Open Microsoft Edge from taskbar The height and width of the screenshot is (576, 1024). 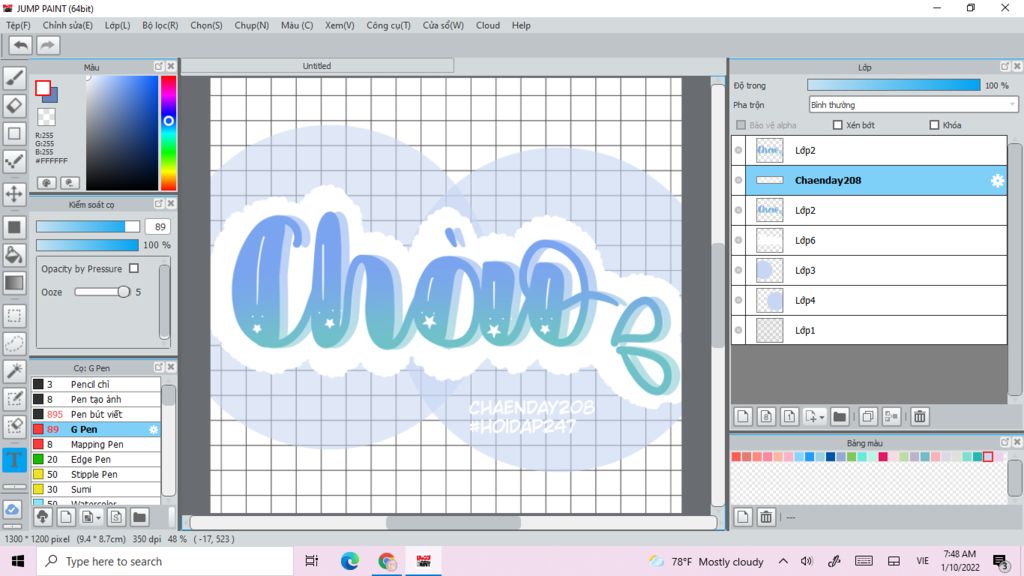click(350, 562)
